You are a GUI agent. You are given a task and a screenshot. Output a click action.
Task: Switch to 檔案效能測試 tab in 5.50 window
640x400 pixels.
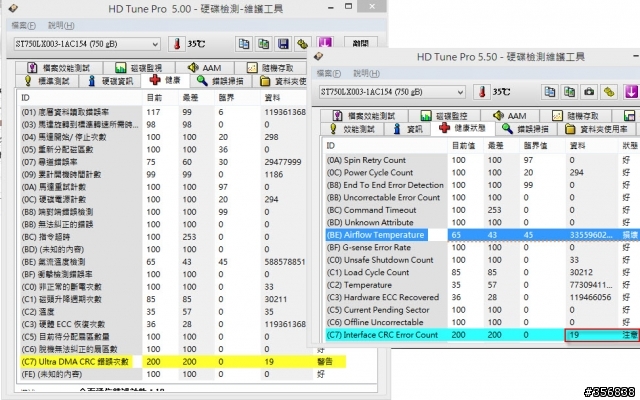364,116
